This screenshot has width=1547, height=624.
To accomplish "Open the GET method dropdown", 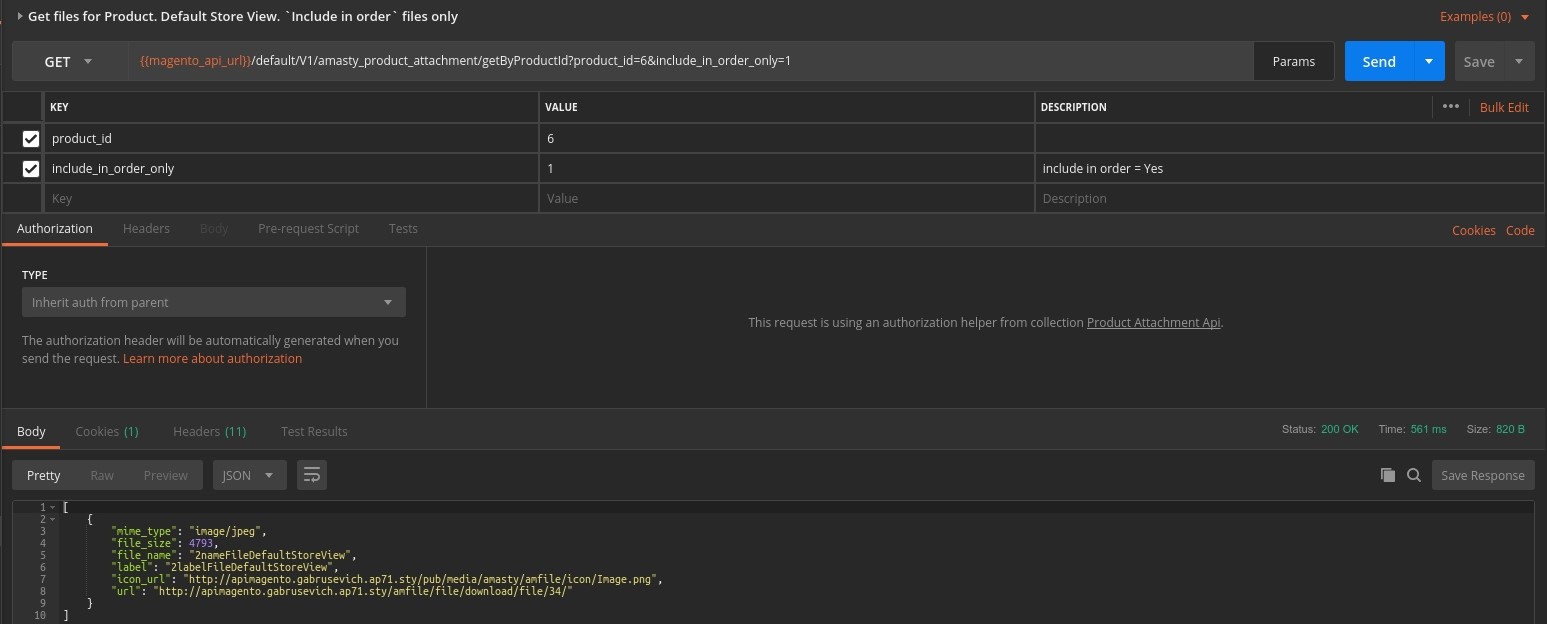I will [x=68, y=62].
